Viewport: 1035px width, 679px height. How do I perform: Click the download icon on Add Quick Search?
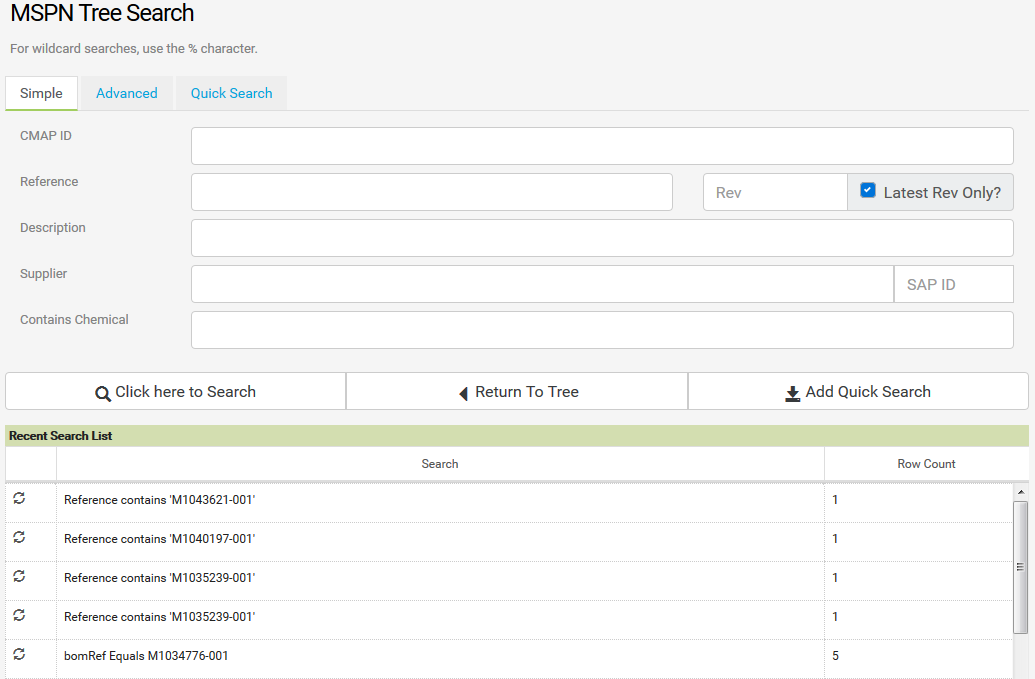tap(792, 393)
